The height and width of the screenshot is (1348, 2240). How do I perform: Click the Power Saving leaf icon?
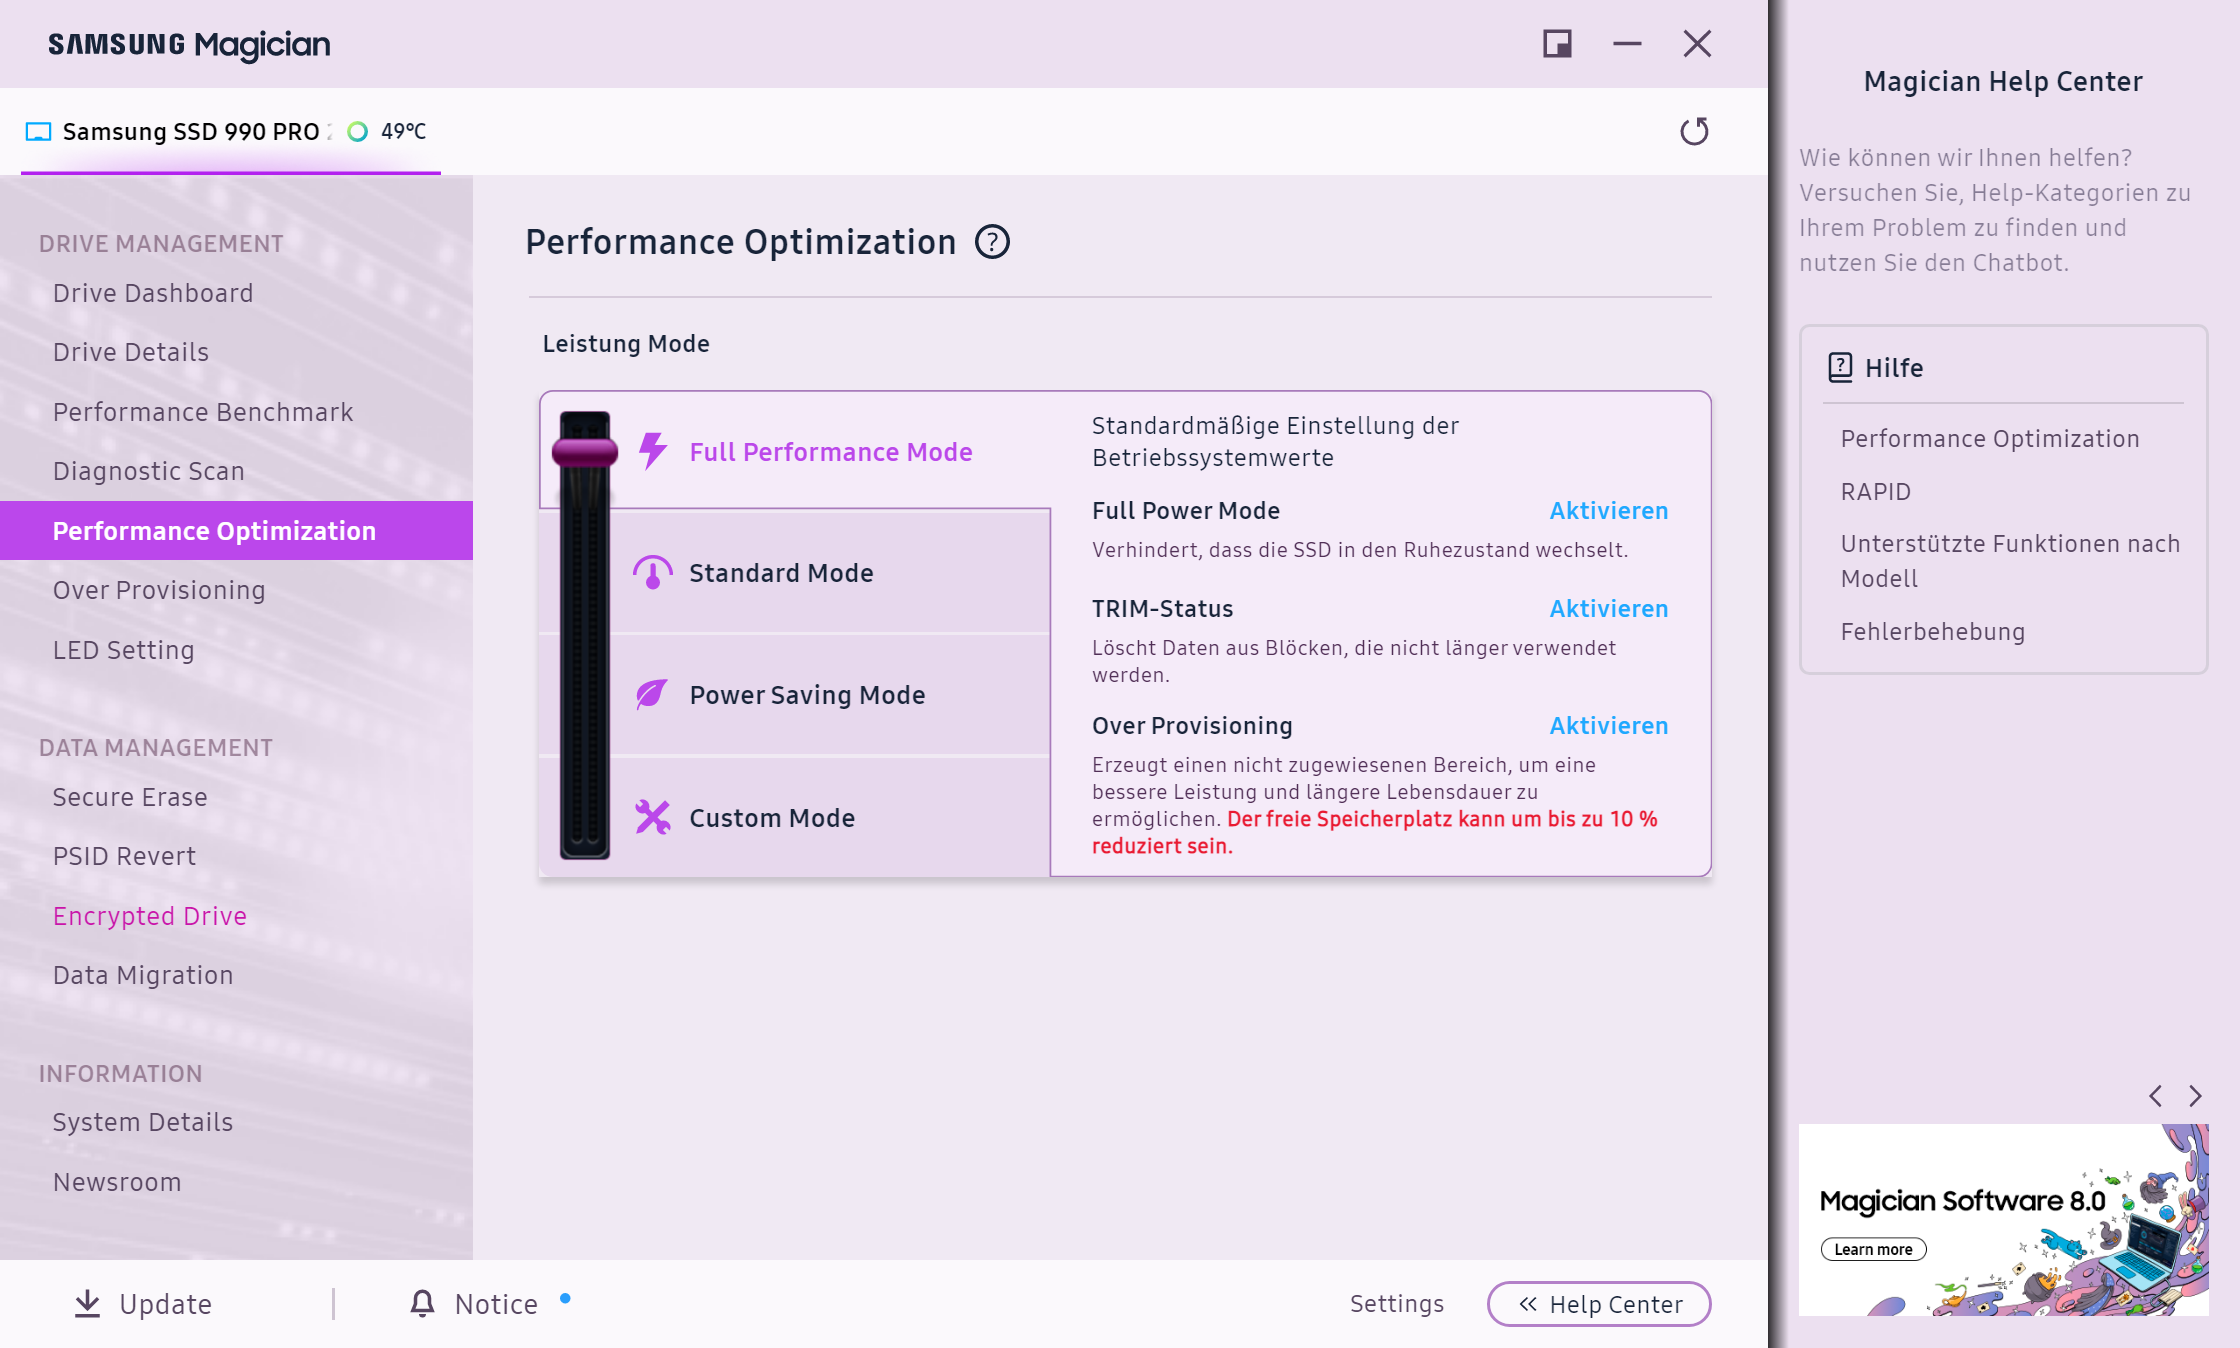(652, 694)
